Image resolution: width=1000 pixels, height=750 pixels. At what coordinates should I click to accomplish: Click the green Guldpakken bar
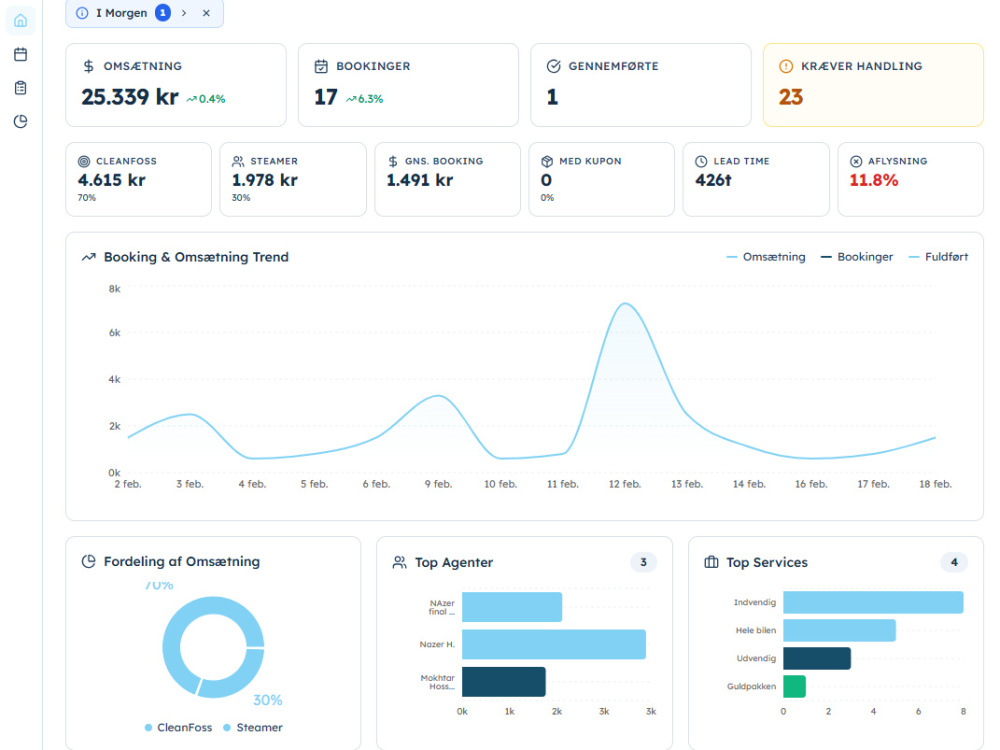pos(795,686)
